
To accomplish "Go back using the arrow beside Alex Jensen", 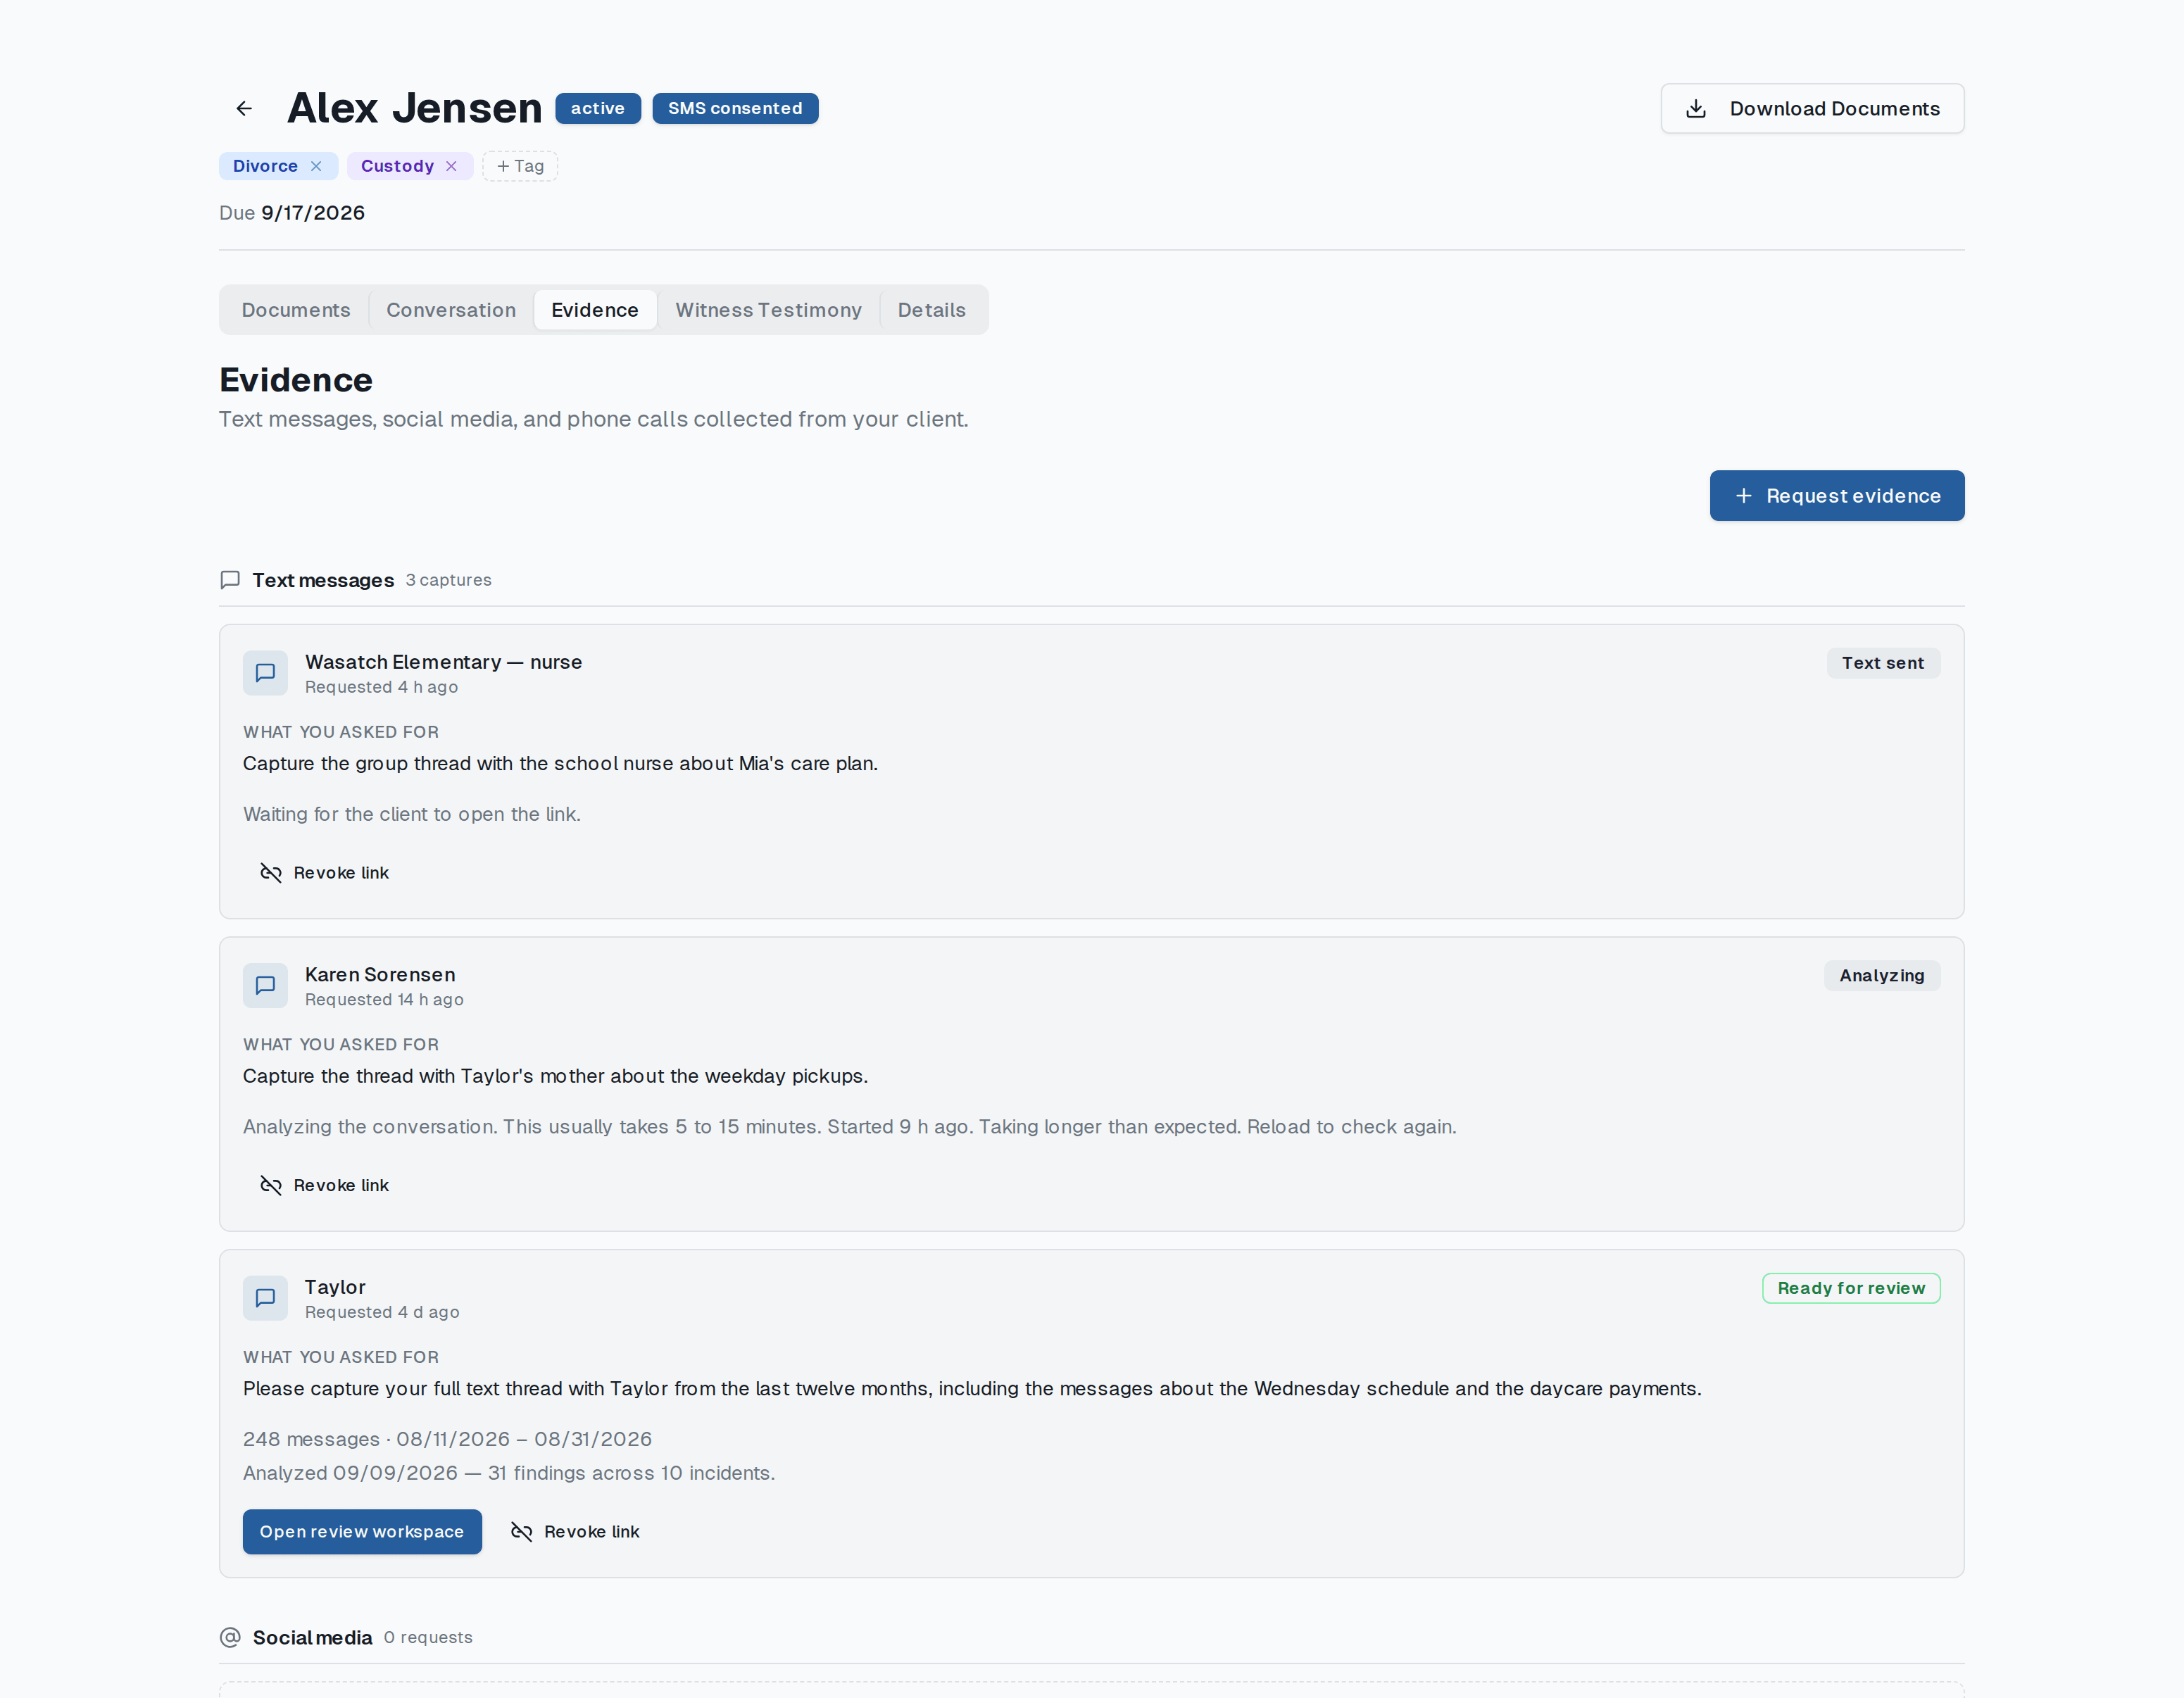I will (244, 108).
